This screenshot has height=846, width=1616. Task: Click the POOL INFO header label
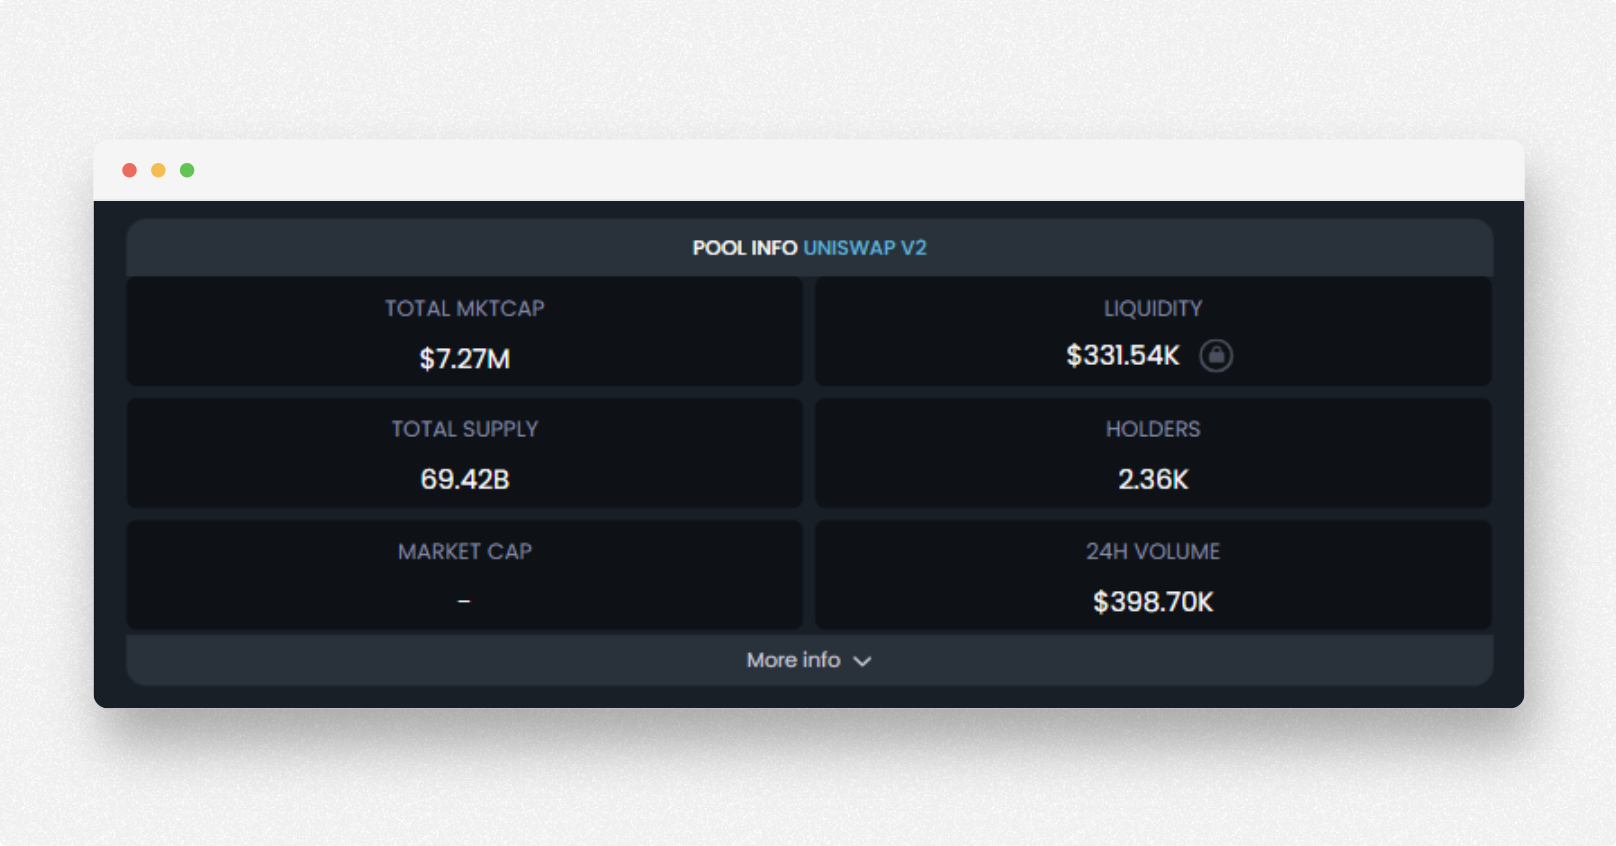[x=745, y=248]
